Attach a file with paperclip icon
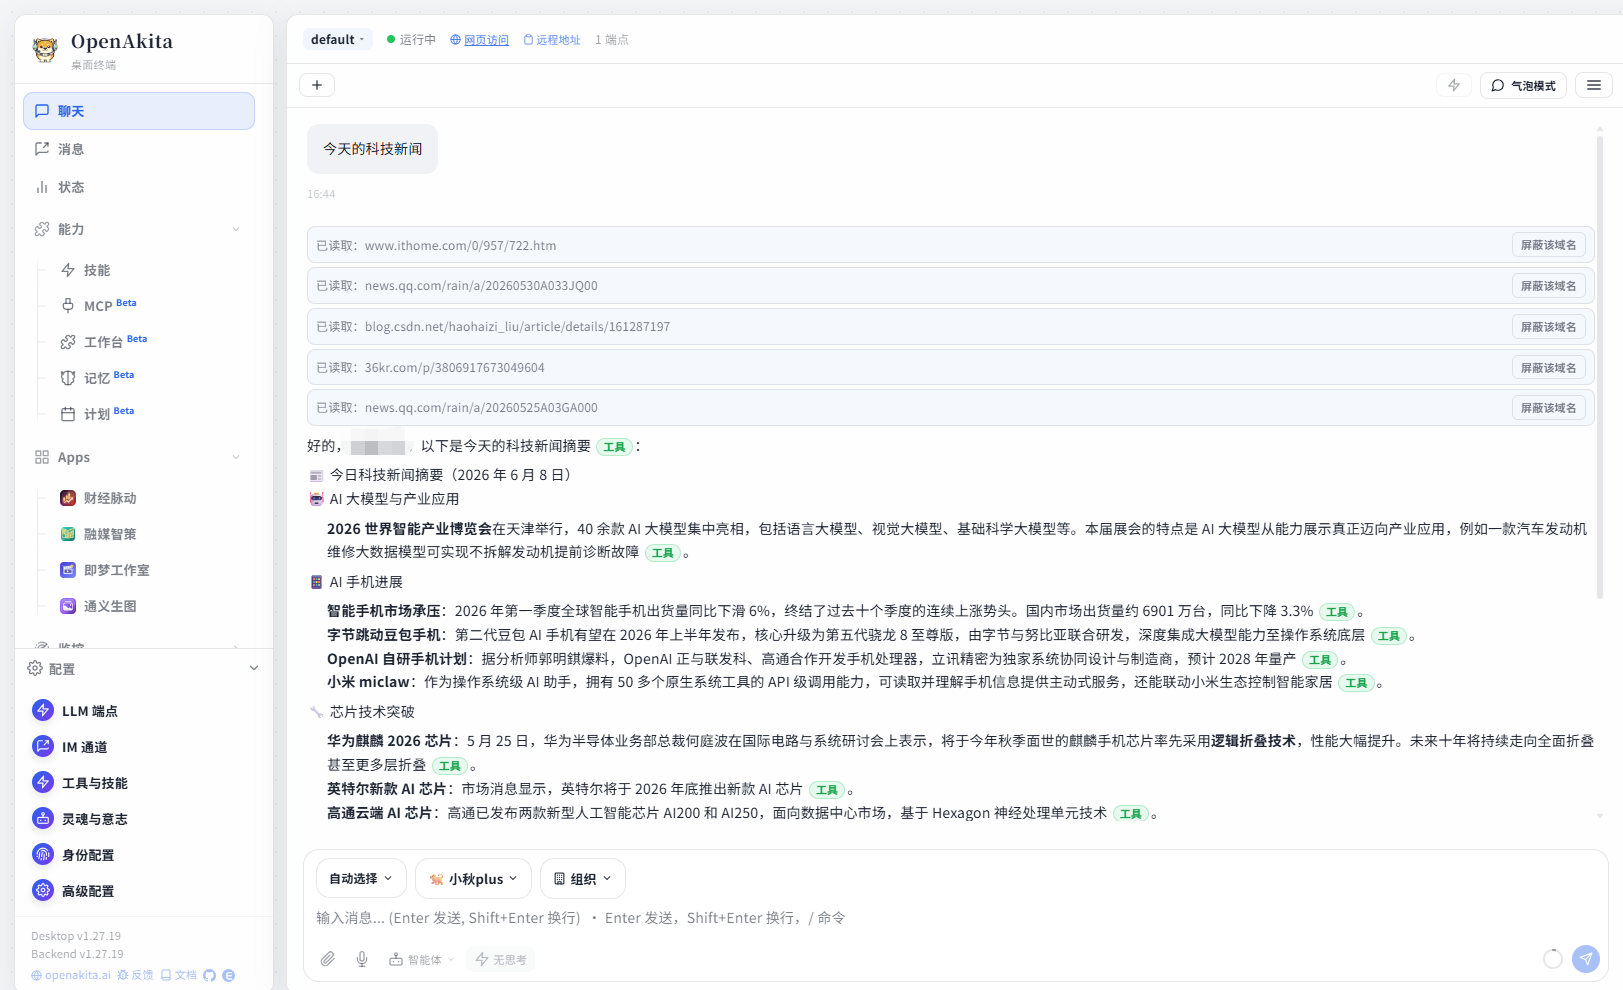Image resolution: width=1623 pixels, height=990 pixels. point(328,959)
